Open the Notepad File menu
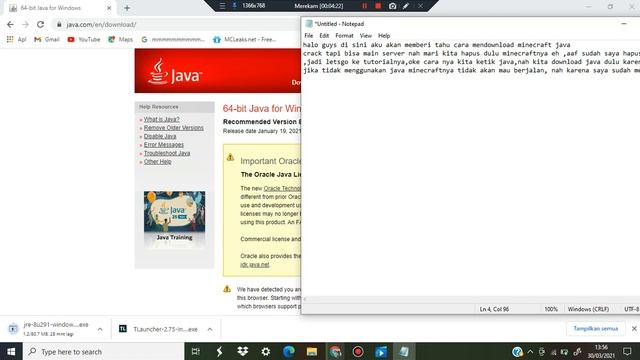 click(x=309, y=36)
